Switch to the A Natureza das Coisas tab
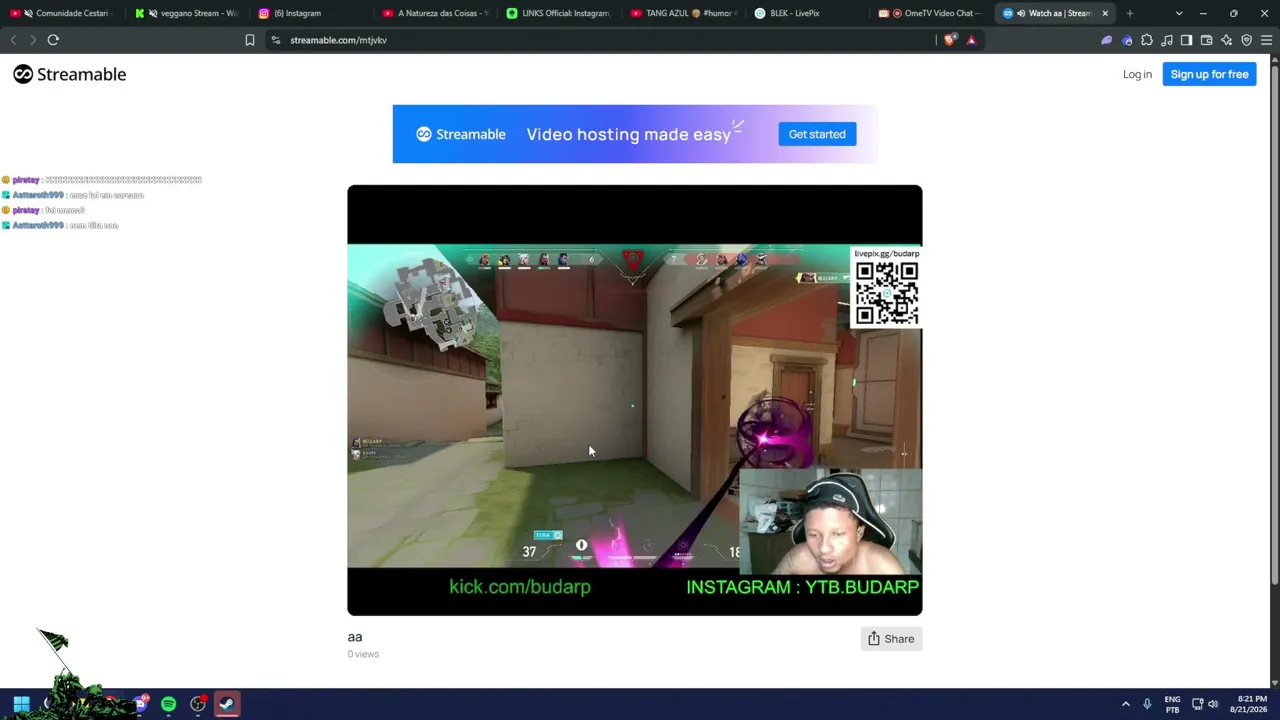 436,13
